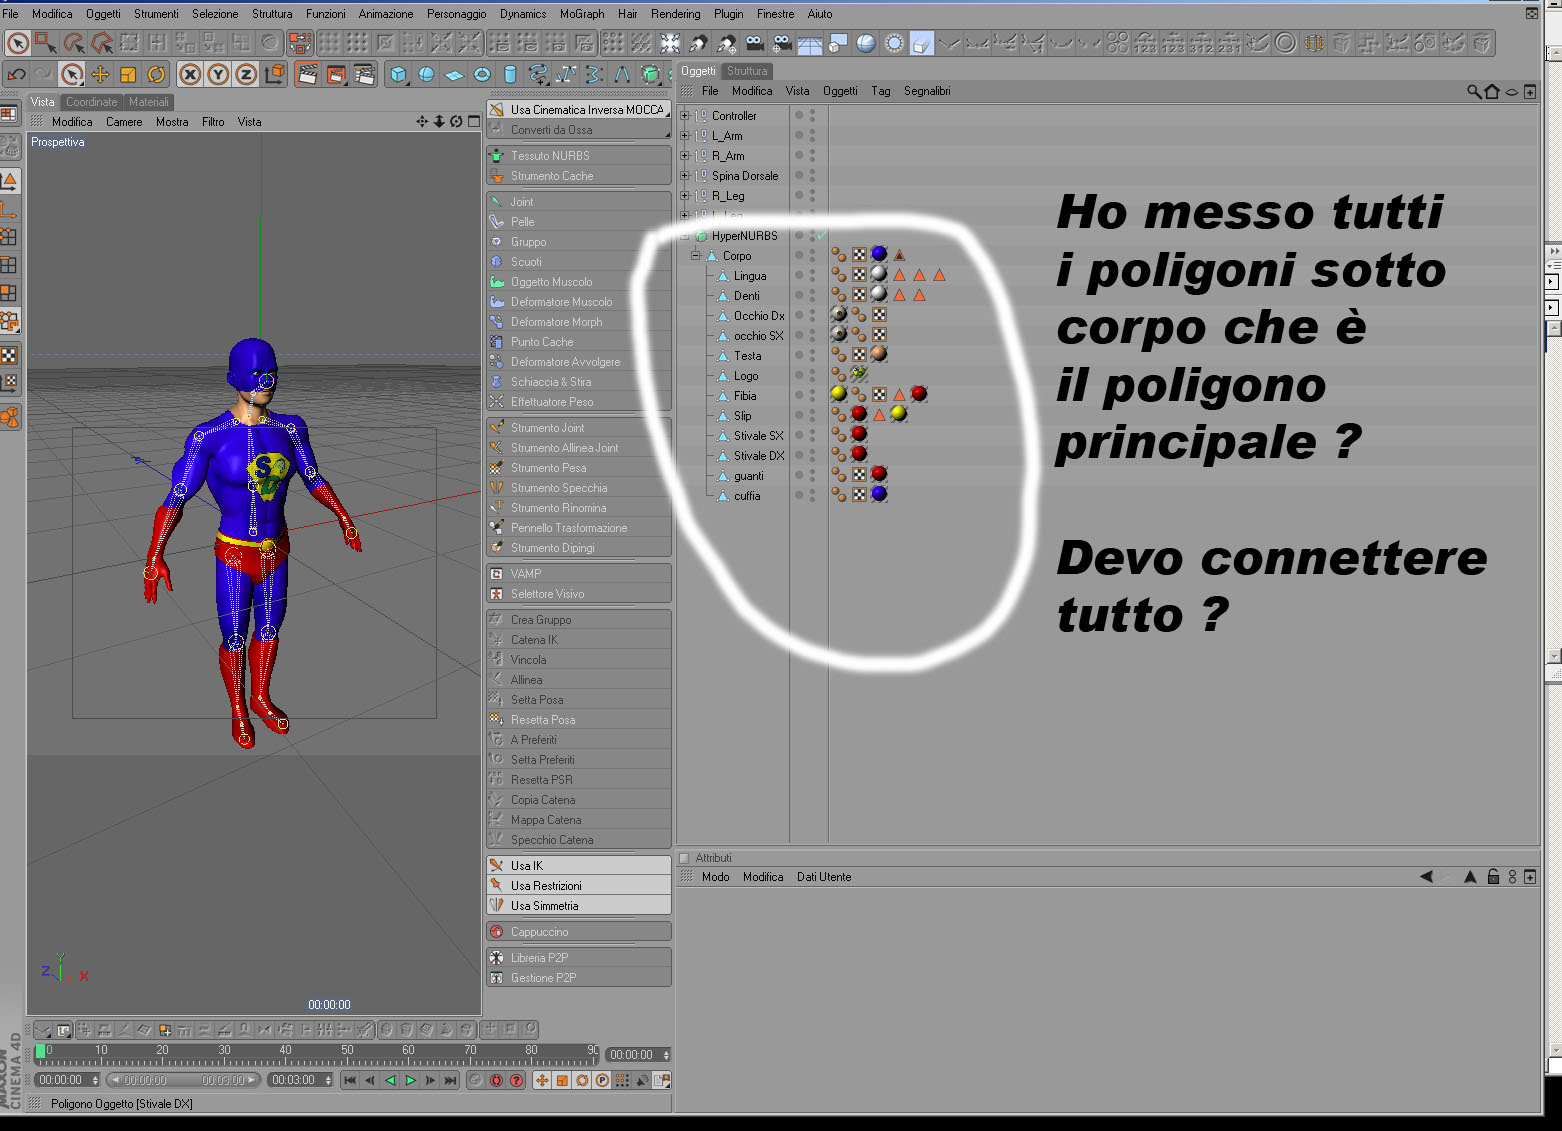
Task: Click the Joint tool icon in MOCCA panel
Action: click(x=496, y=202)
